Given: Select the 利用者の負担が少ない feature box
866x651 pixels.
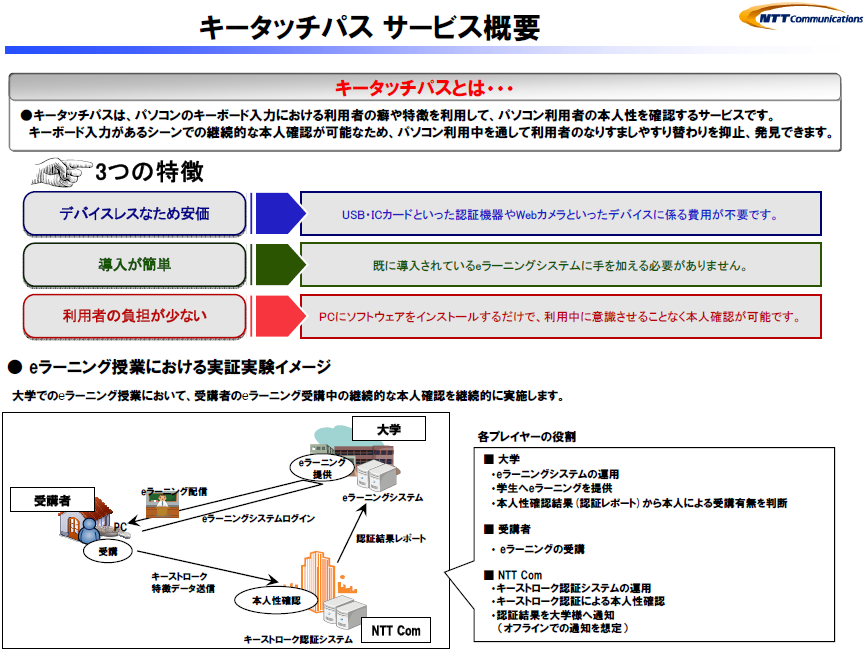Looking at the screenshot, I should pos(134,316).
